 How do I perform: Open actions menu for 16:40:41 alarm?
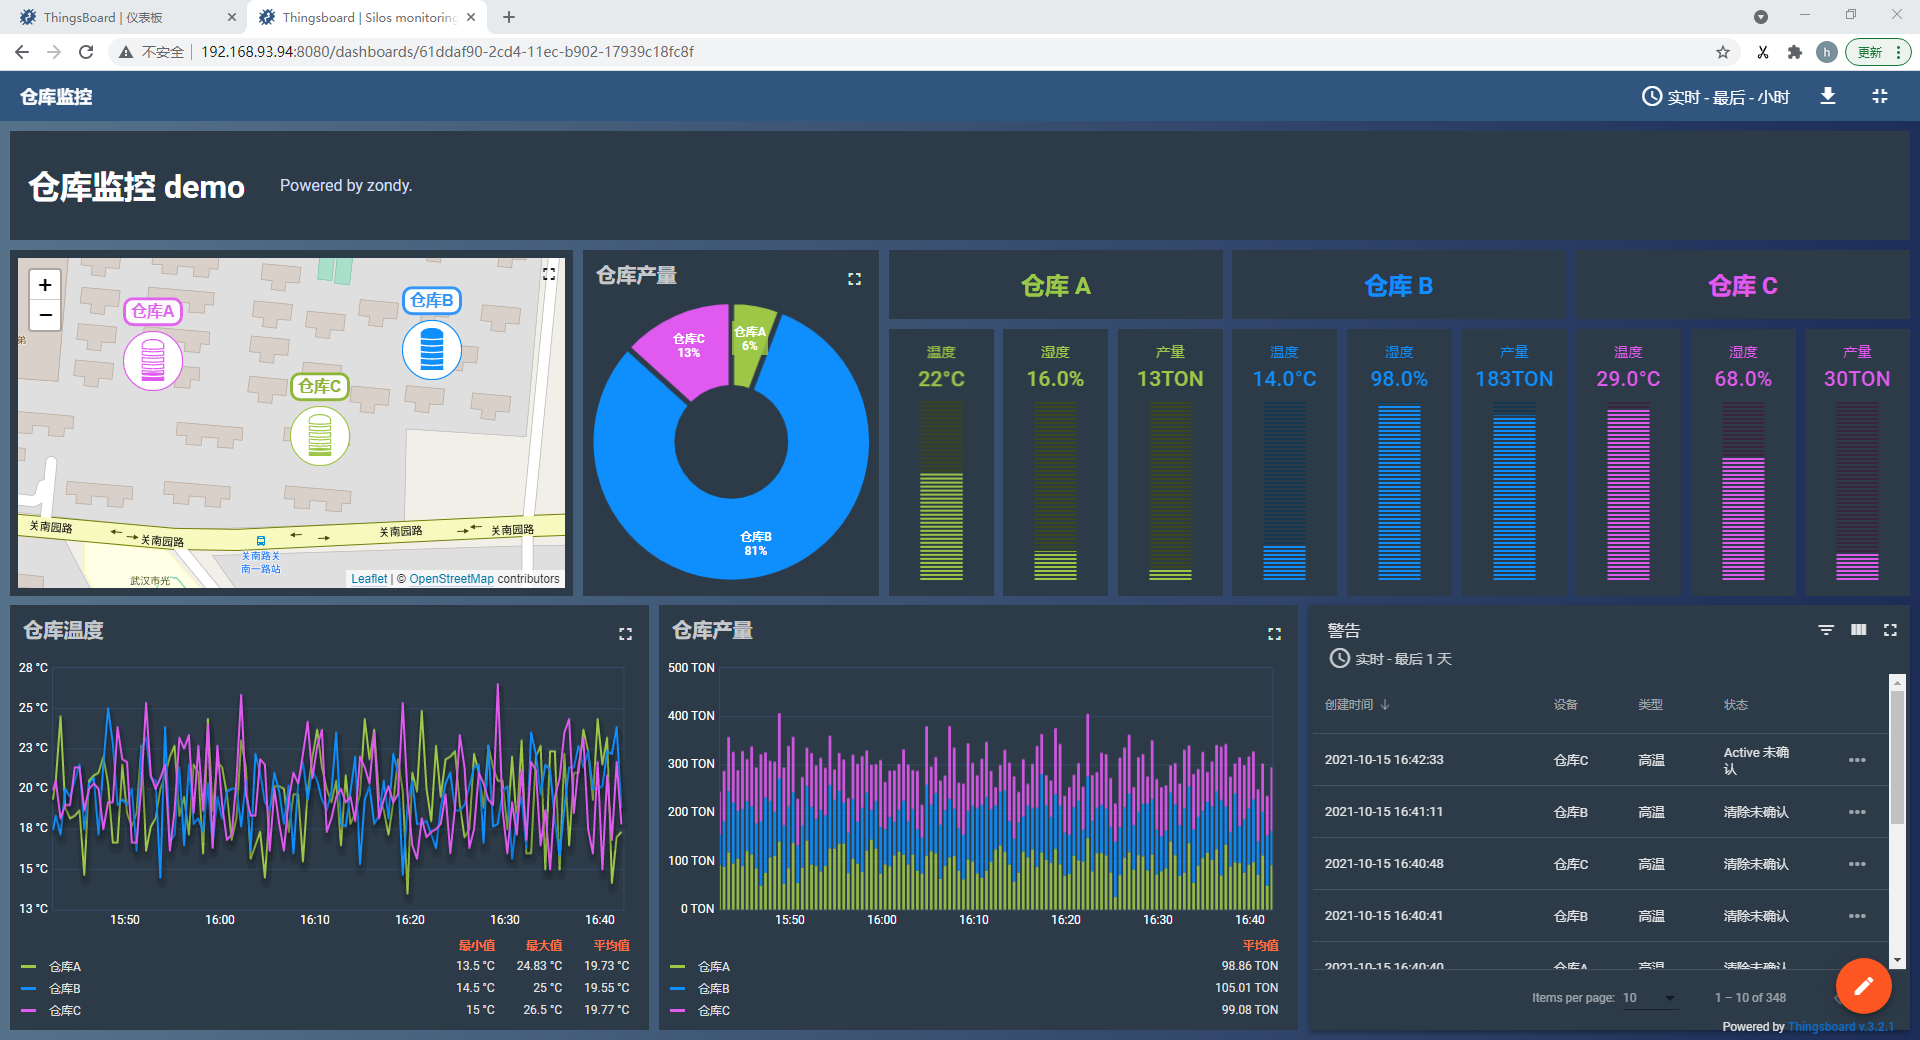[1857, 916]
